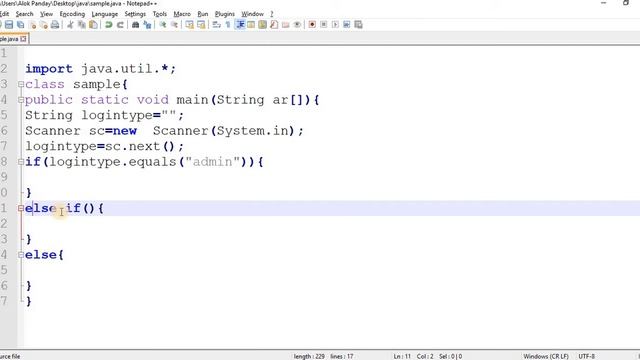This screenshot has width=640, height=360.
Task: Close the sample.java tab with its X
Action: coord(23,39)
